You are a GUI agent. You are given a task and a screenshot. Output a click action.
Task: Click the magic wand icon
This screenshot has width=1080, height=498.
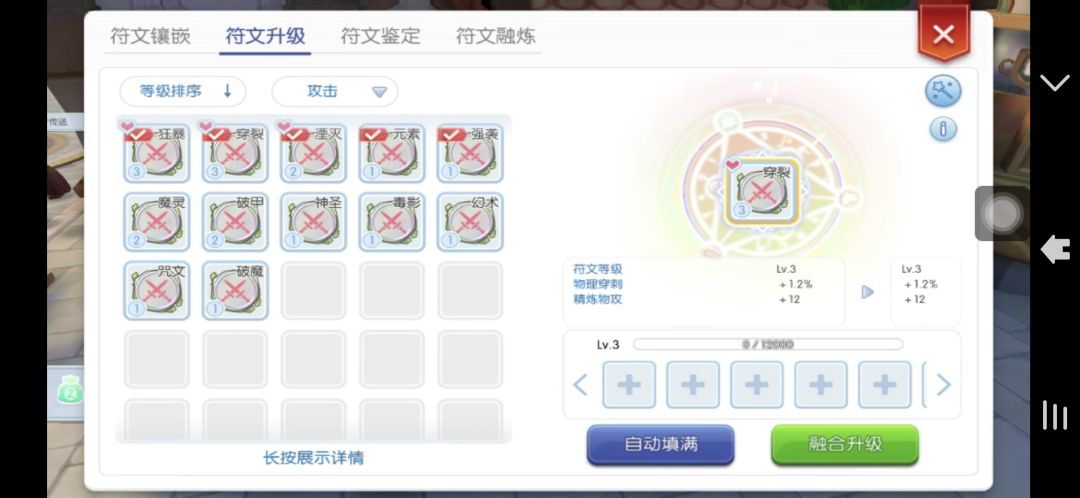coord(943,91)
